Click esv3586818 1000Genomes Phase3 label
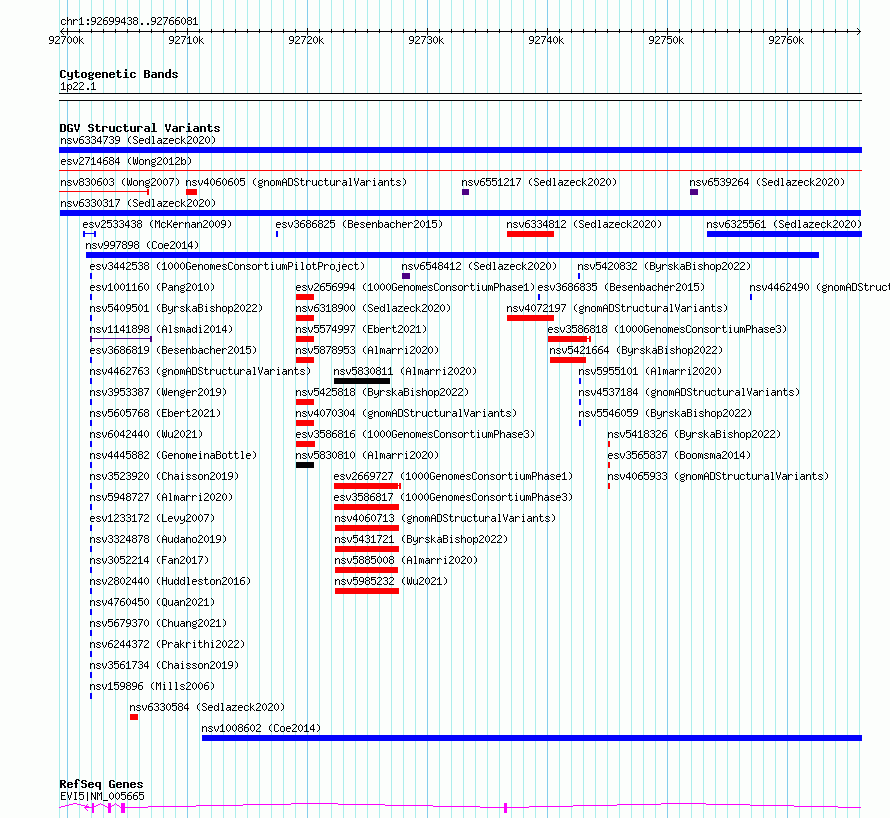The height and width of the screenshot is (818, 890). 668,329
